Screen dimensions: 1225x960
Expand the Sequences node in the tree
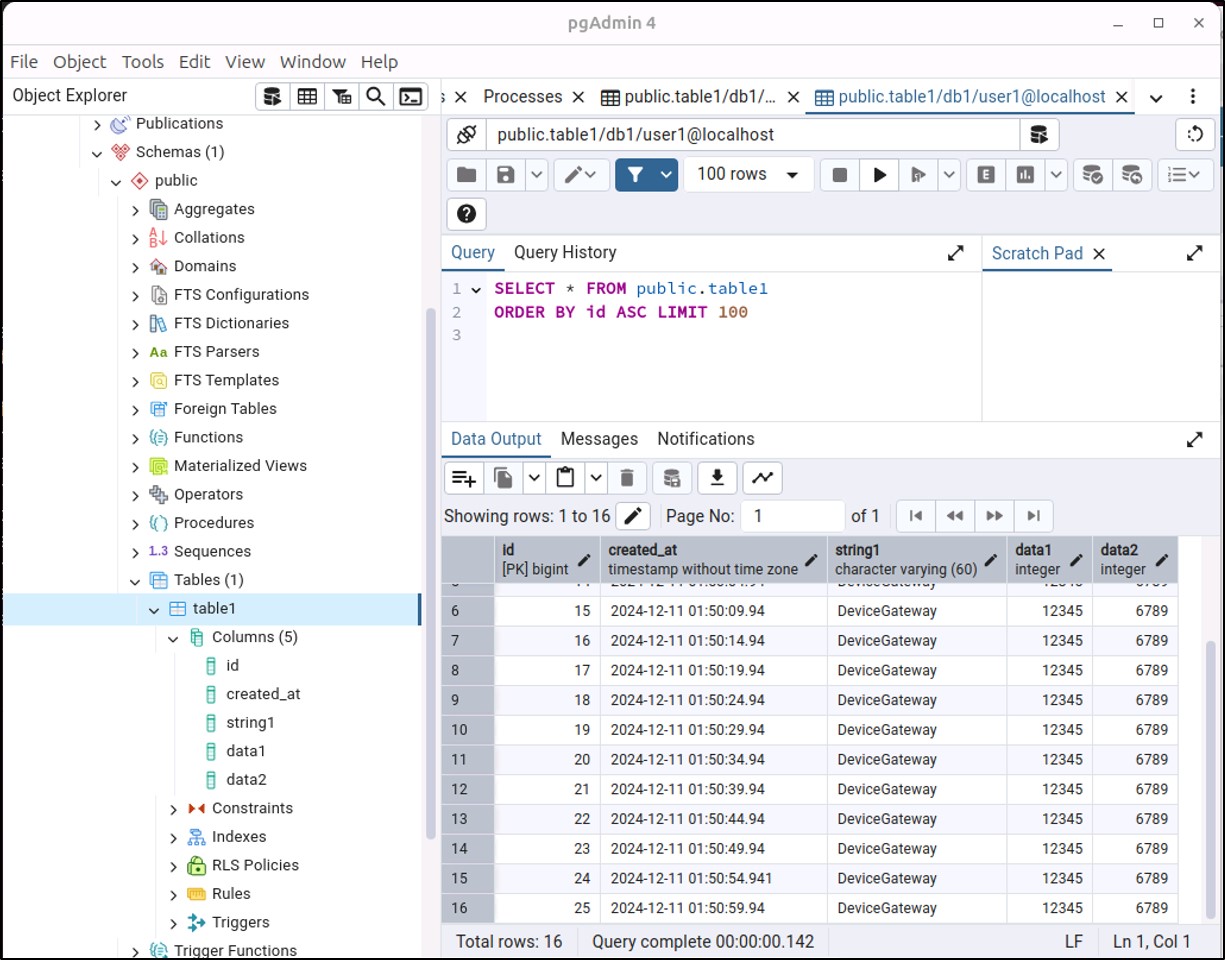136,552
